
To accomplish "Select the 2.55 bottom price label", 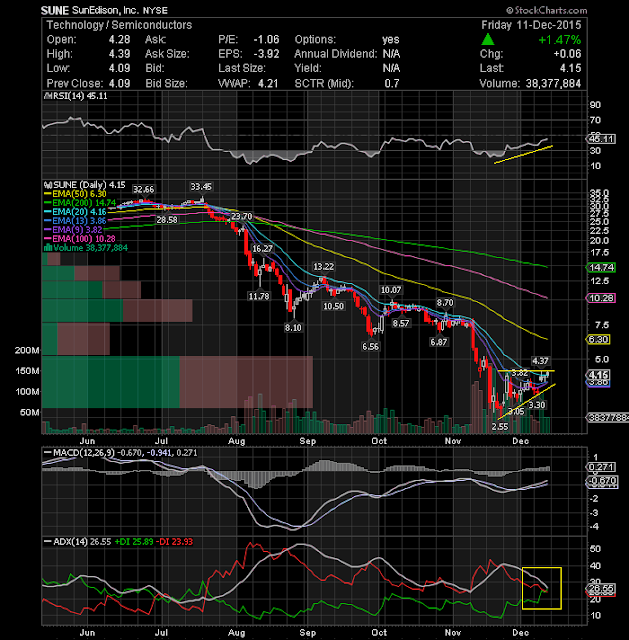I will click(500, 427).
